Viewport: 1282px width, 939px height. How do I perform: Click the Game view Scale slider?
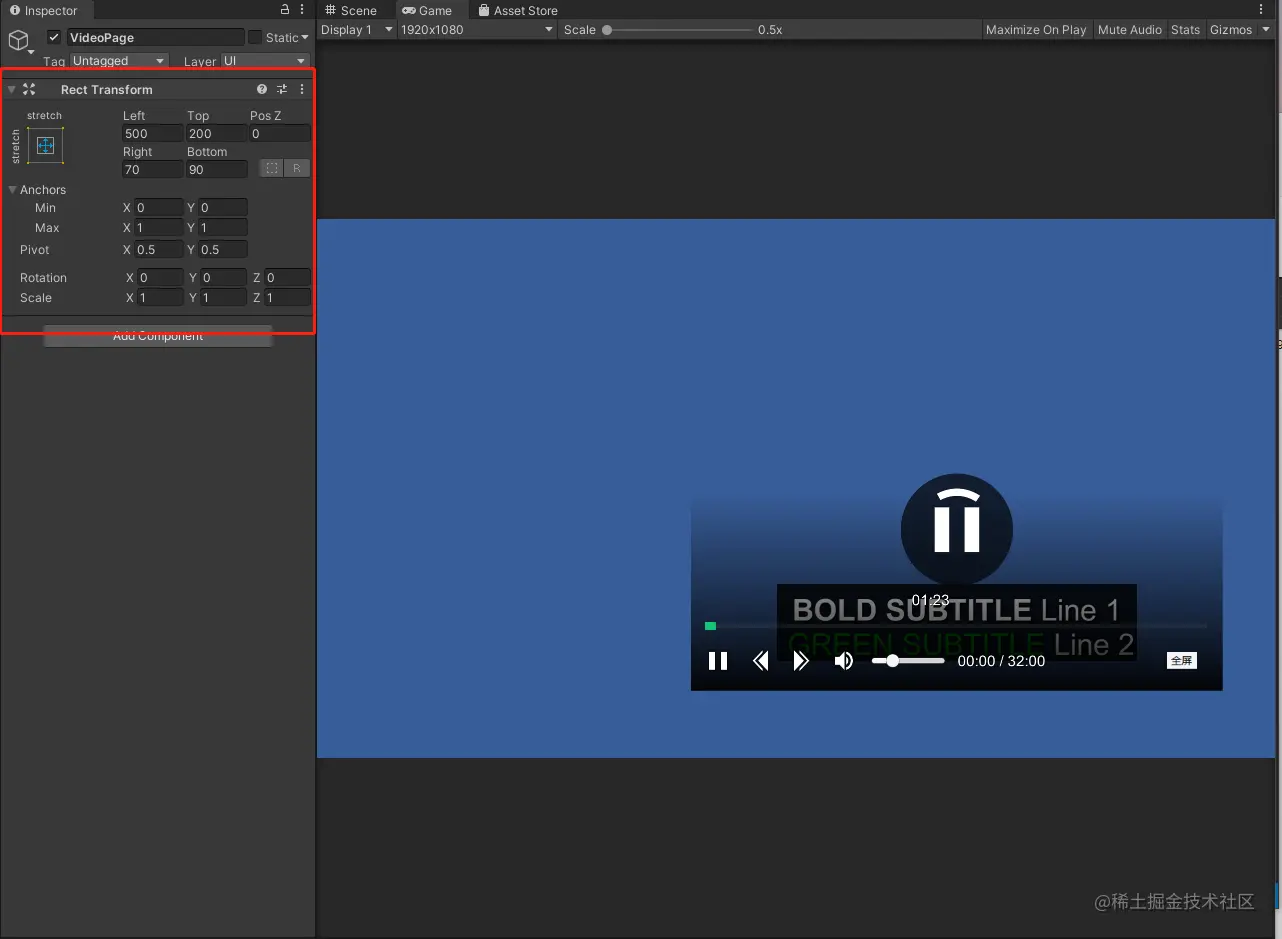pos(679,30)
